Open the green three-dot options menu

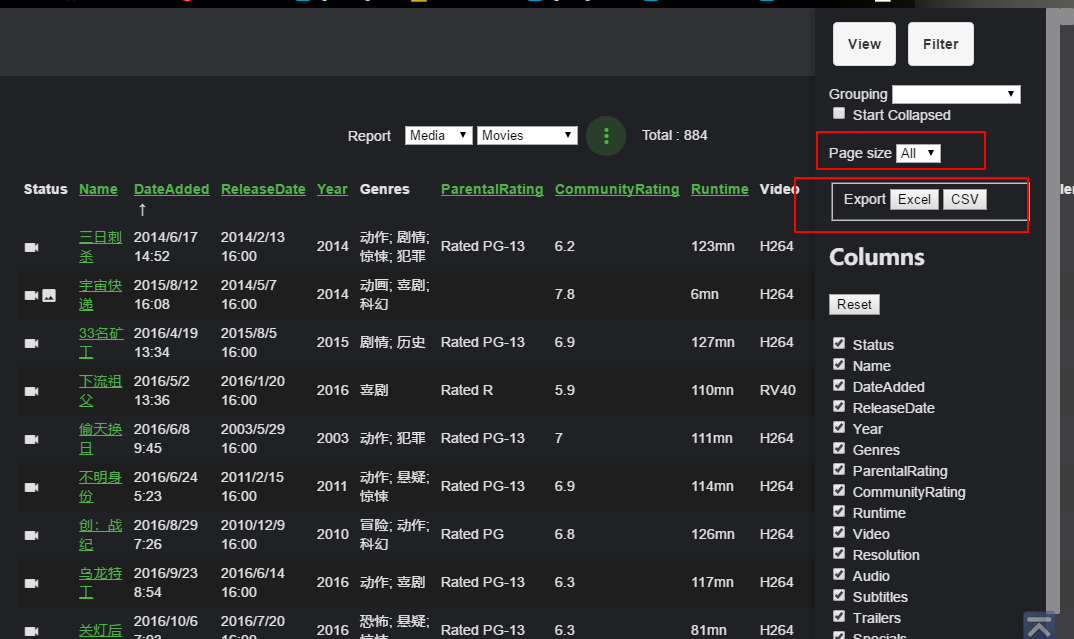pyautogui.click(x=606, y=136)
